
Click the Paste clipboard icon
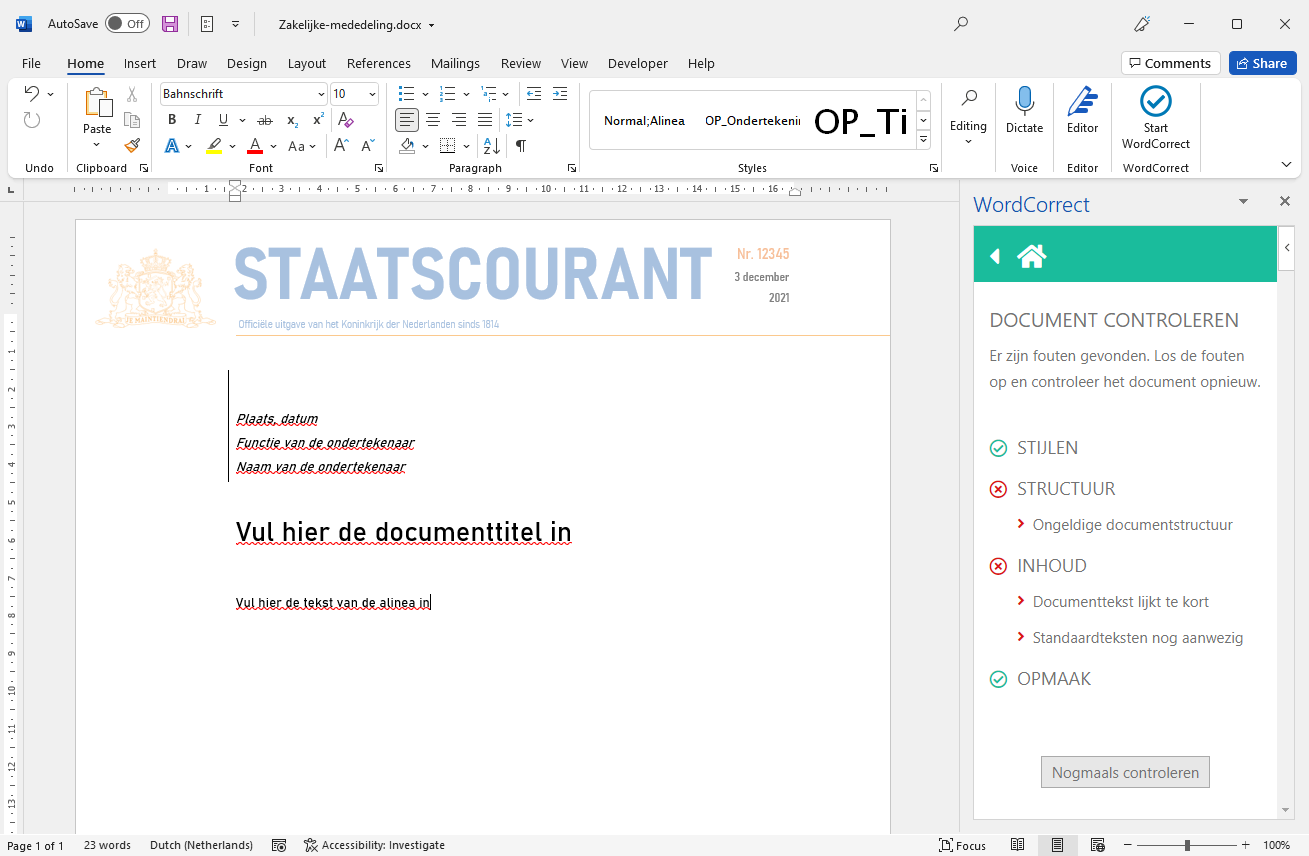point(97,103)
